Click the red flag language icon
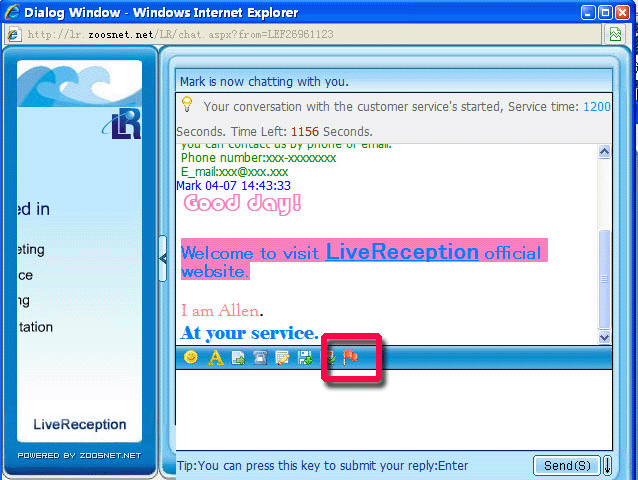Screen dimensions: 638x480 pos(350,358)
